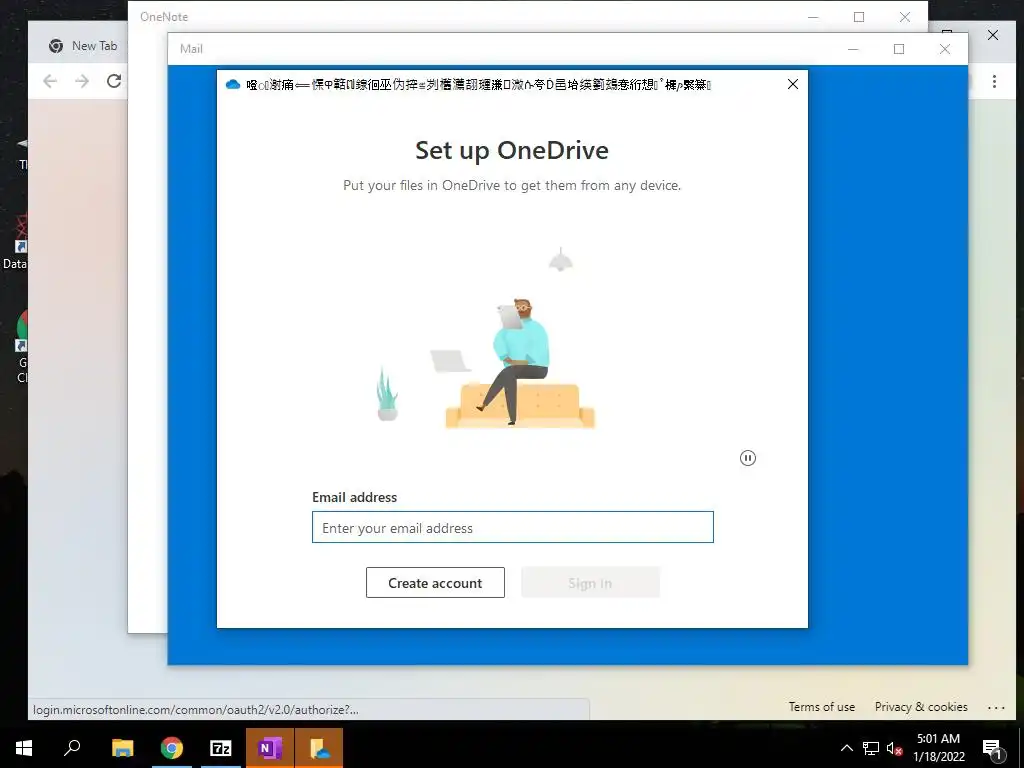The height and width of the screenshot is (768, 1024).
Task: Open the Privacy & cookies link
Action: [921, 707]
